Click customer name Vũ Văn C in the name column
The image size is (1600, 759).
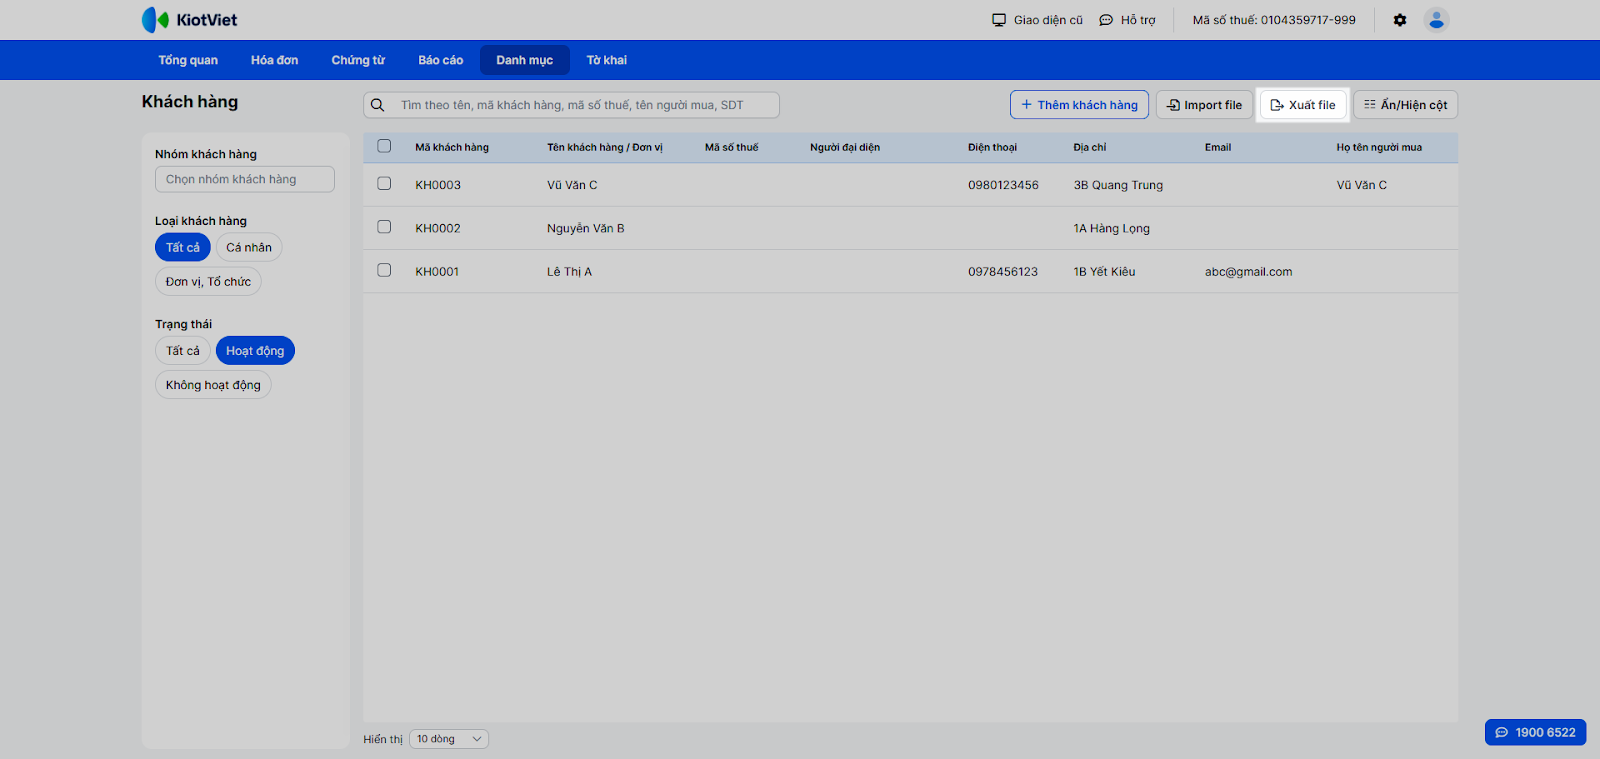(x=572, y=185)
